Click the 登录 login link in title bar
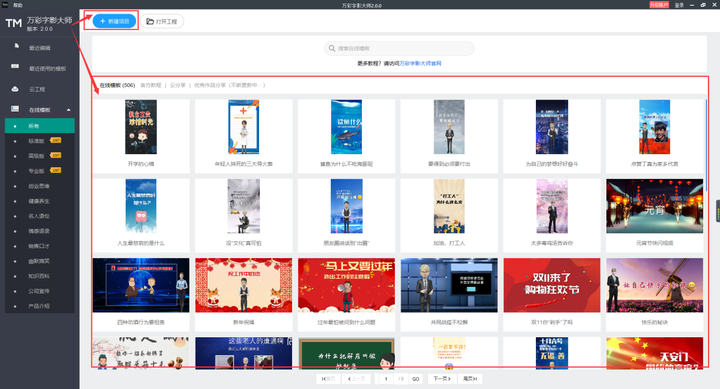This screenshot has height=389, width=720. tap(679, 5)
